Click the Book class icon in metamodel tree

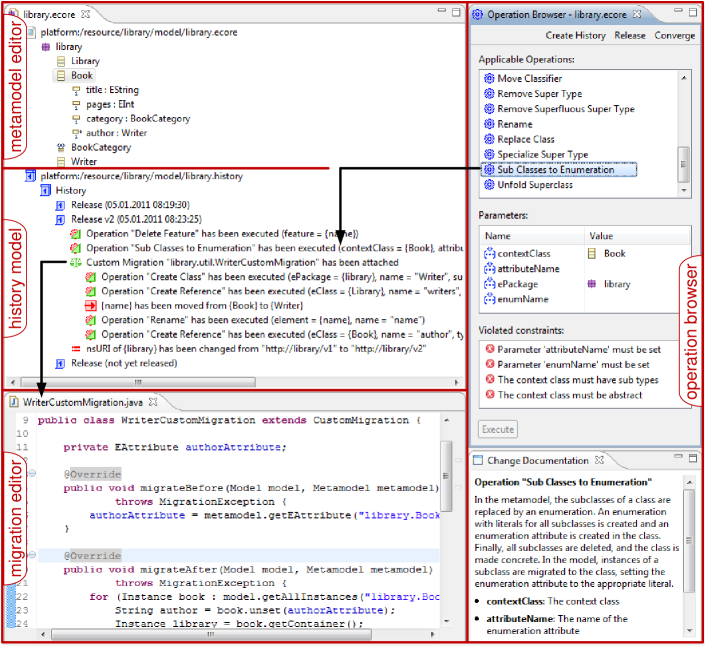[61, 75]
